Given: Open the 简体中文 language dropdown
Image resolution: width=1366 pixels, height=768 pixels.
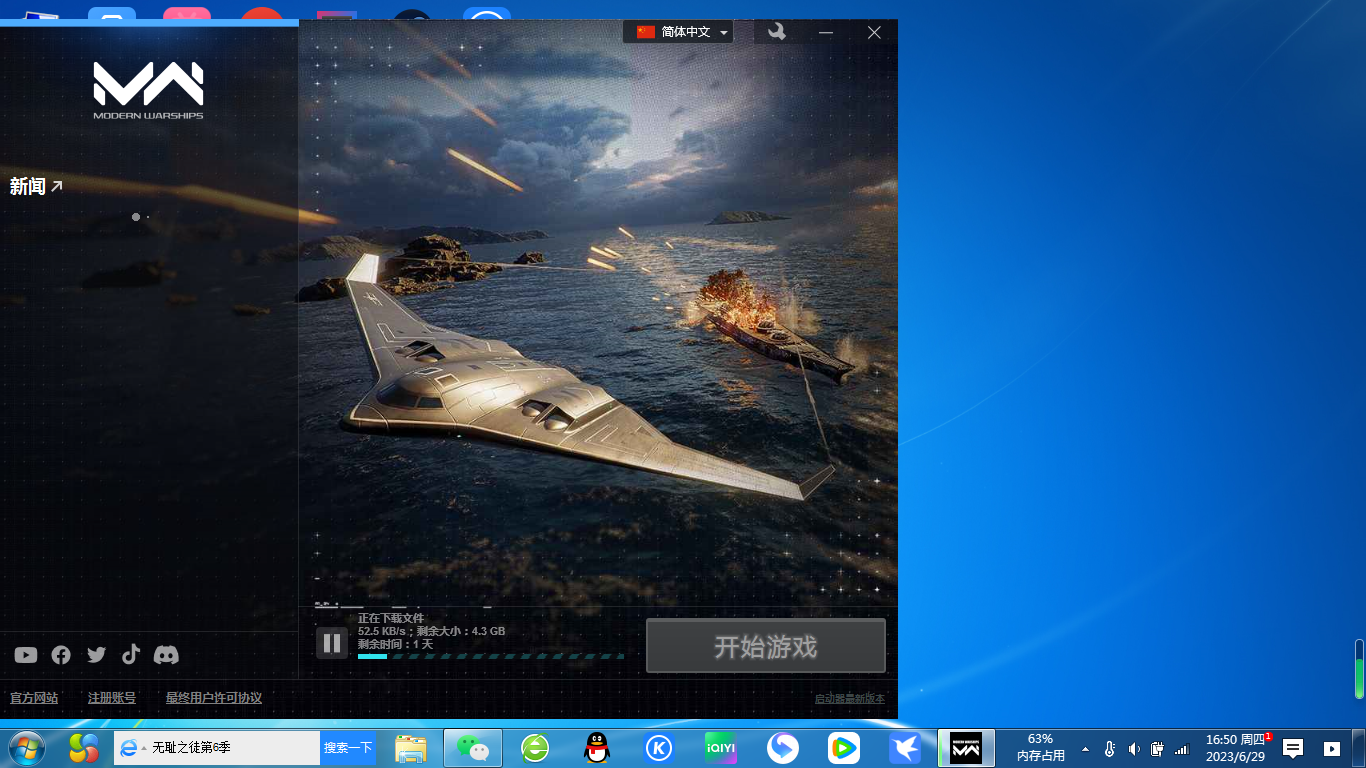Looking at the screenshot, I should coord(678,32).
